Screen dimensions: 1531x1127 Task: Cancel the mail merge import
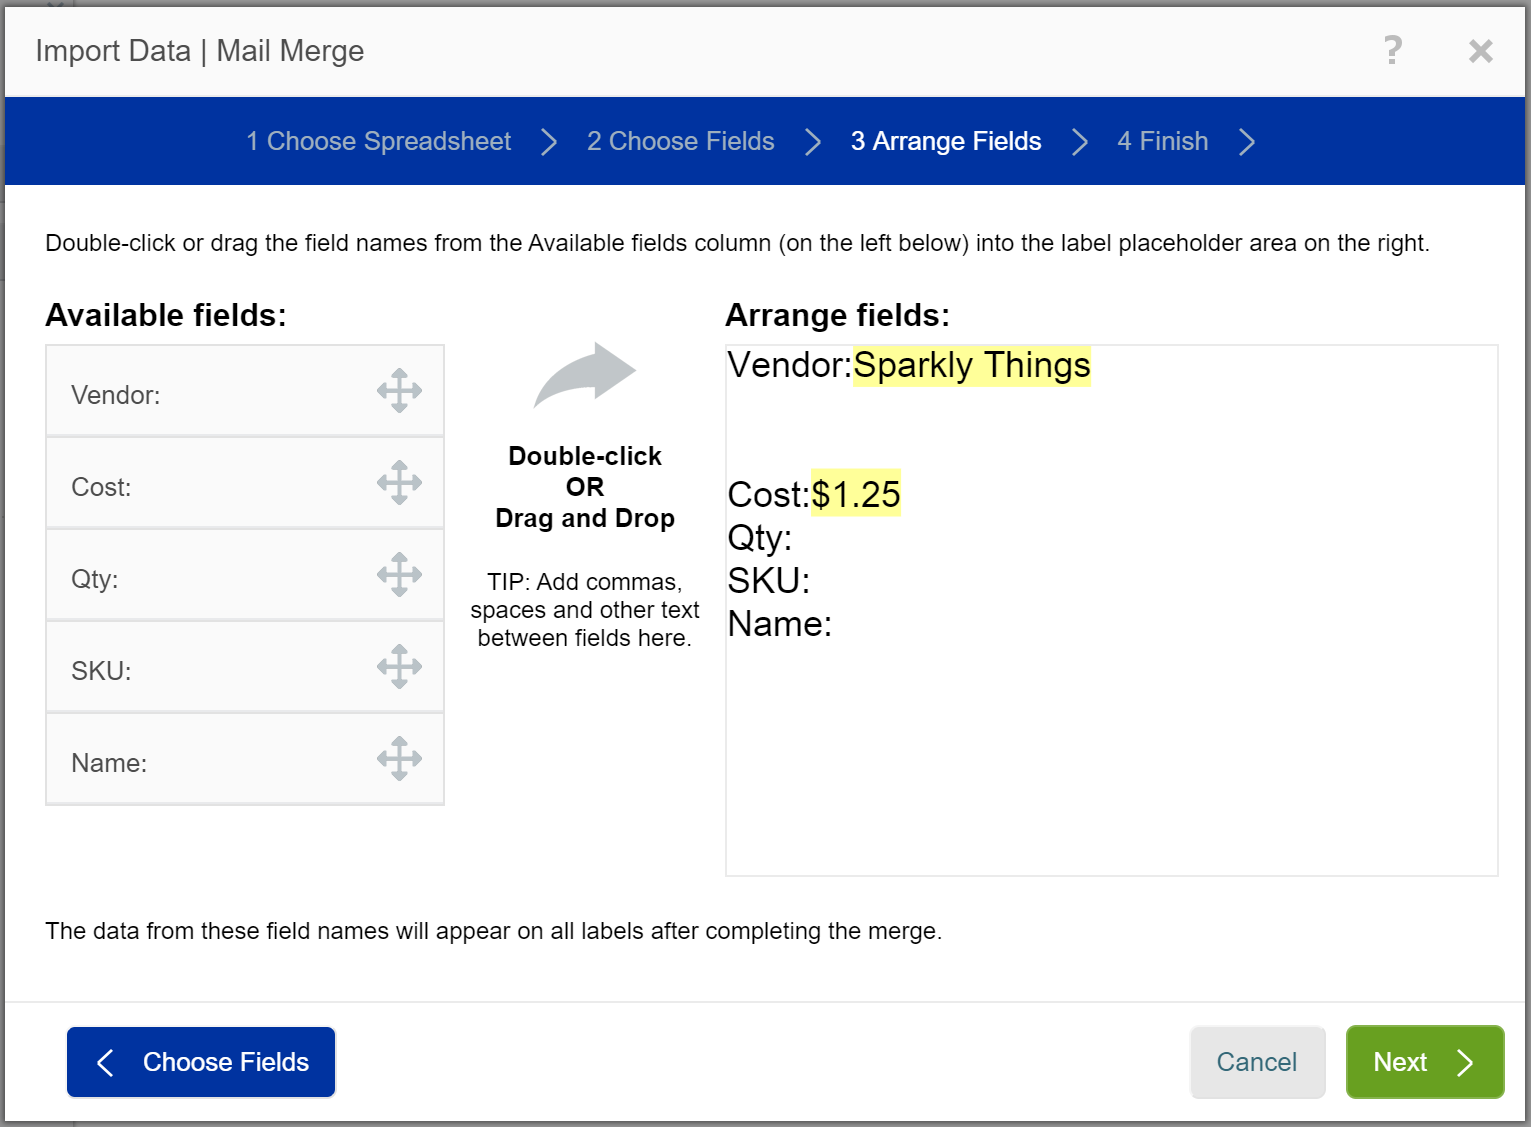(1256, 1062)
